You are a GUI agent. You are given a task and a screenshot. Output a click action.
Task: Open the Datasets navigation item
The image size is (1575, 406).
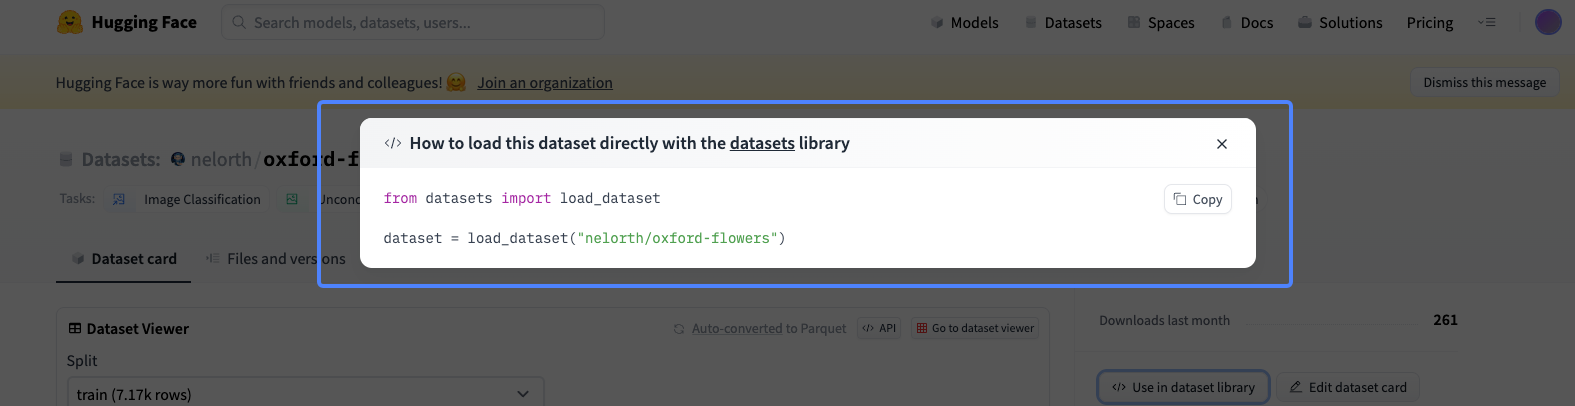click(1063, 22)
